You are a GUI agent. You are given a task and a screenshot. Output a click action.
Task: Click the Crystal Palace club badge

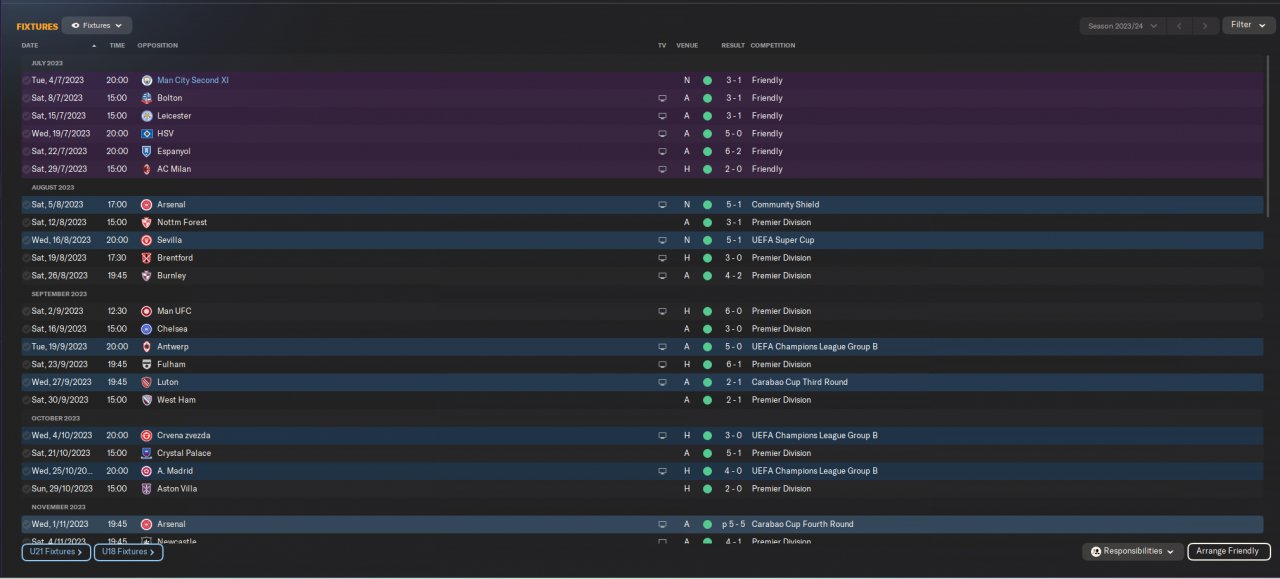[x=147, y=453]
